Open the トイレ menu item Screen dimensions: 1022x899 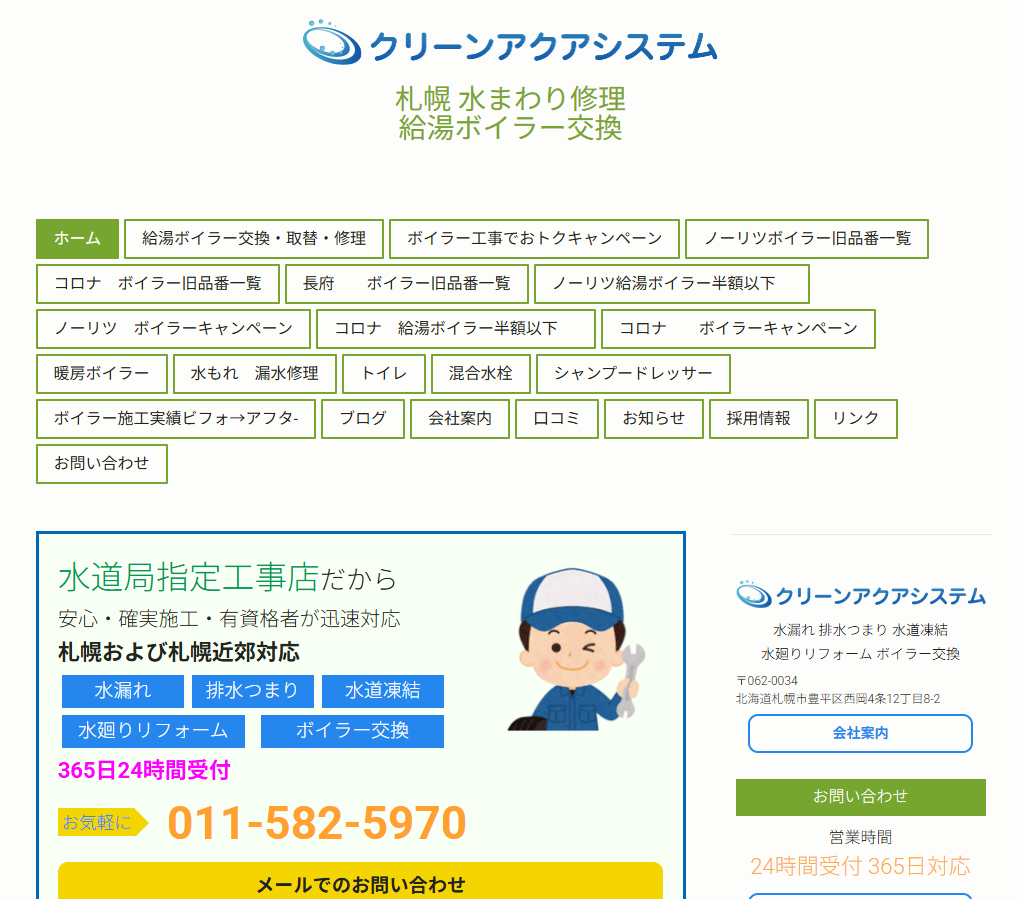coord(384,374)
